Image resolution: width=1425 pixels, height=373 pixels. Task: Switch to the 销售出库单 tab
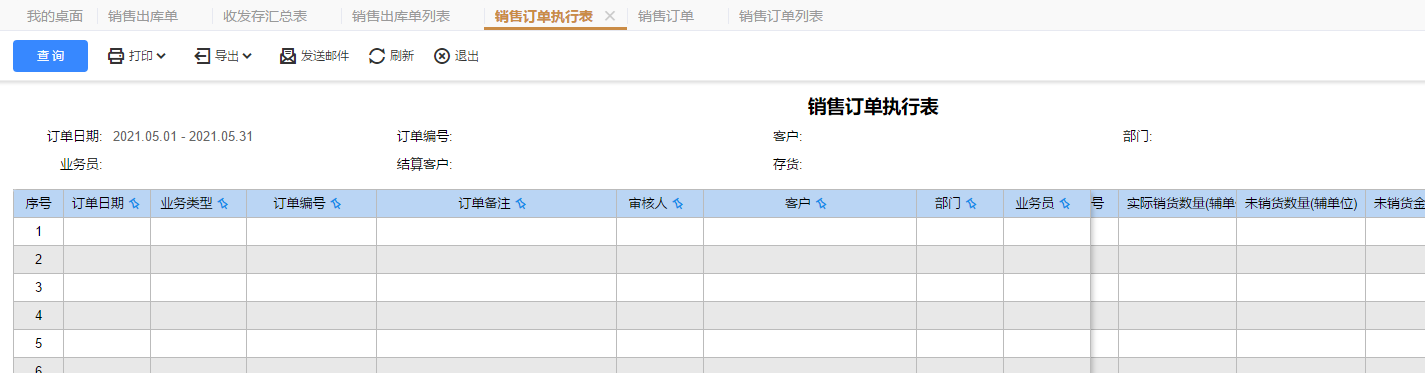(x=142, y=16)
